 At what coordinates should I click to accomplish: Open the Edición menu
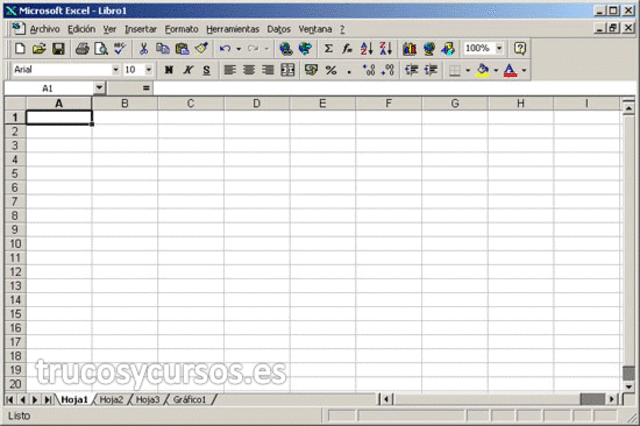81,29
